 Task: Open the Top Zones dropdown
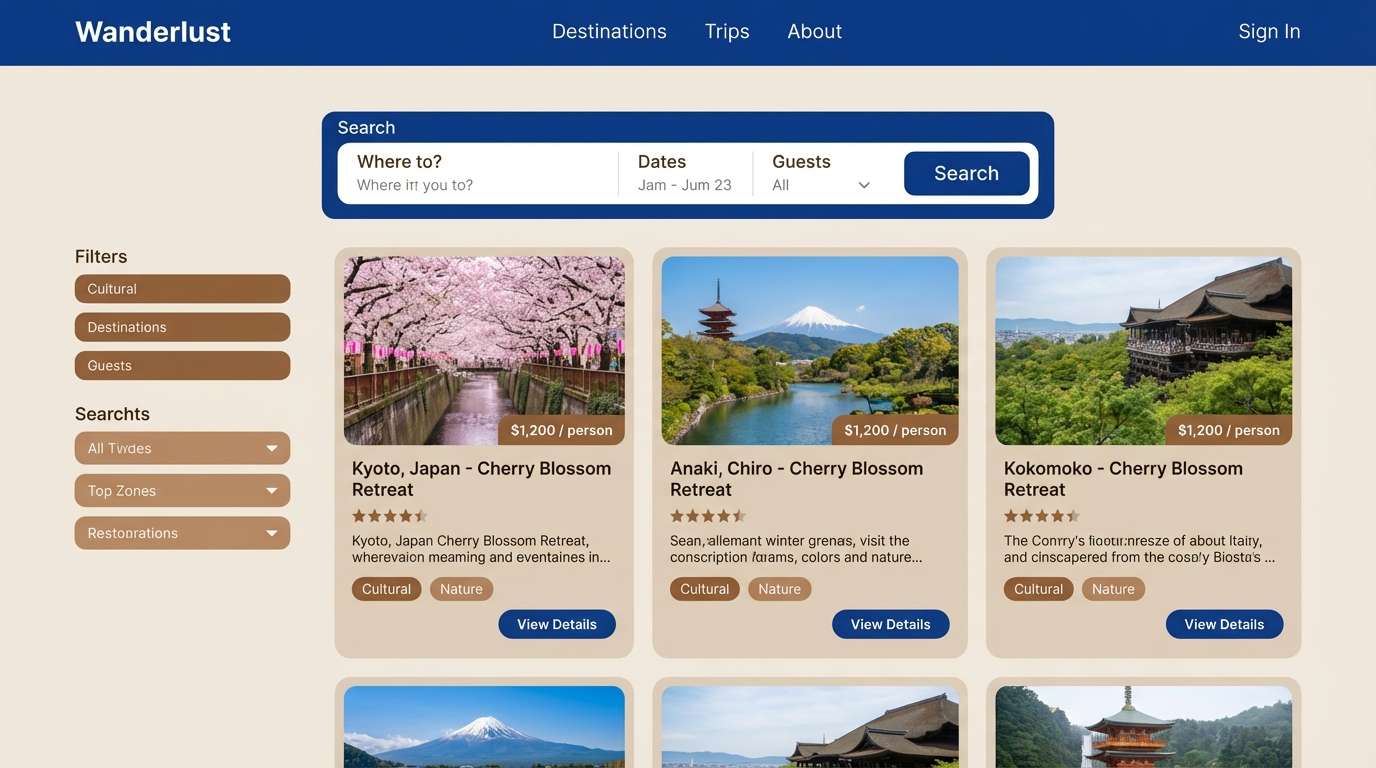pos(181,490)
